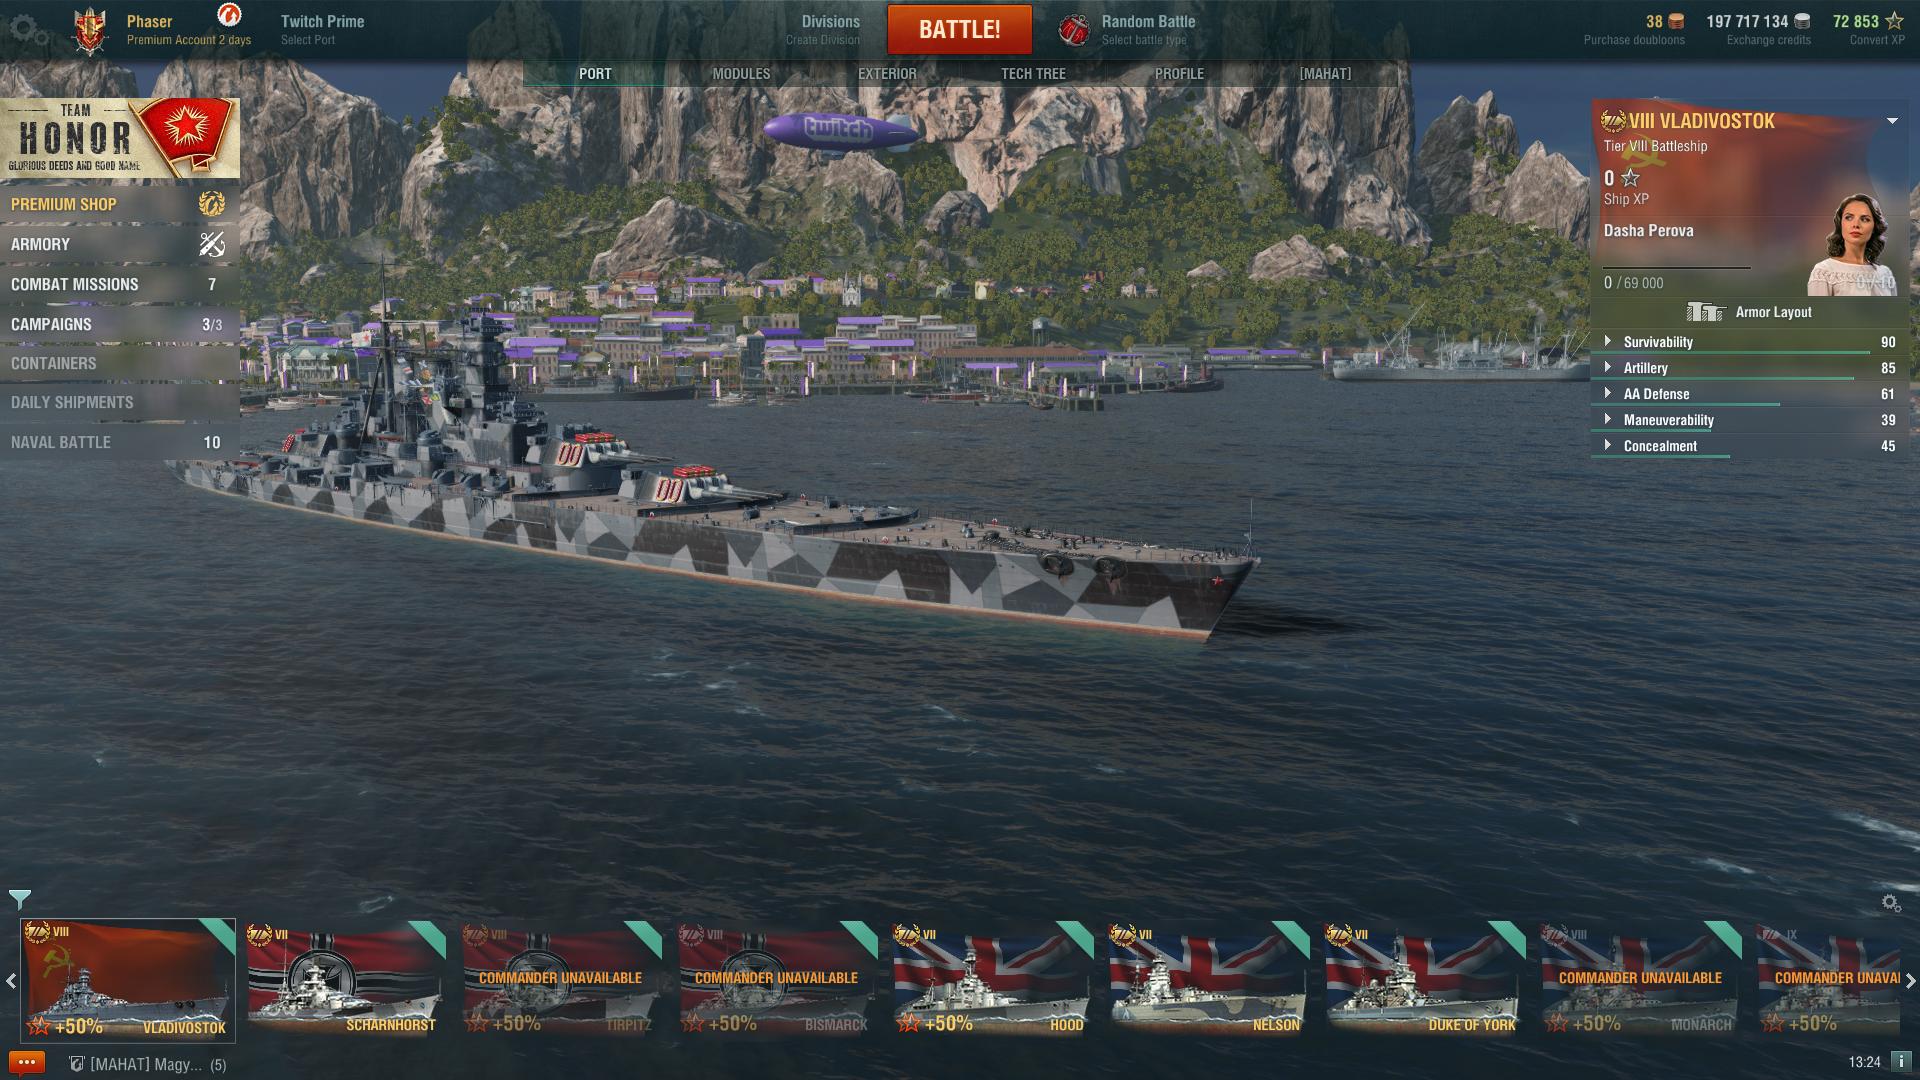Switch to the Modules tab

[741, 74]
